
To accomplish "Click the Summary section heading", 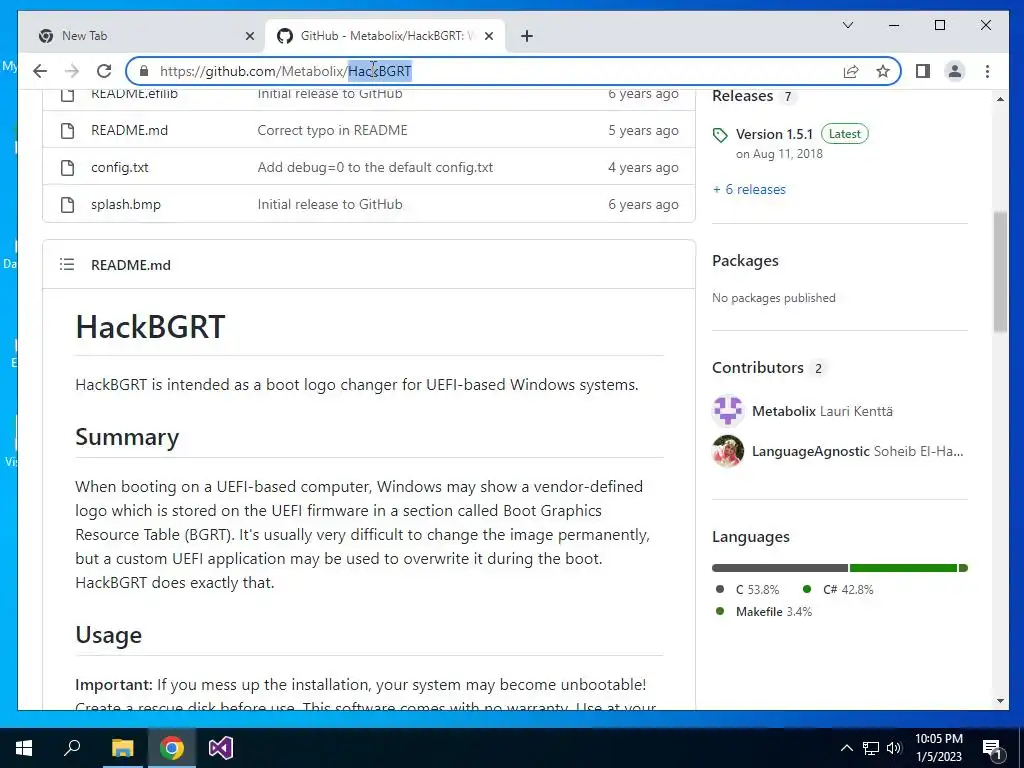I will 127,437.
